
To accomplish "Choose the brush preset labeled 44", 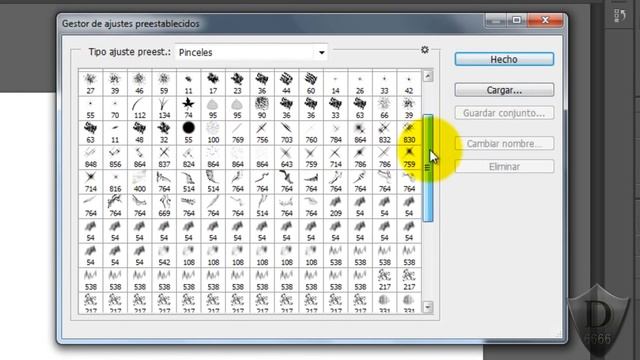I will [287, 84].
